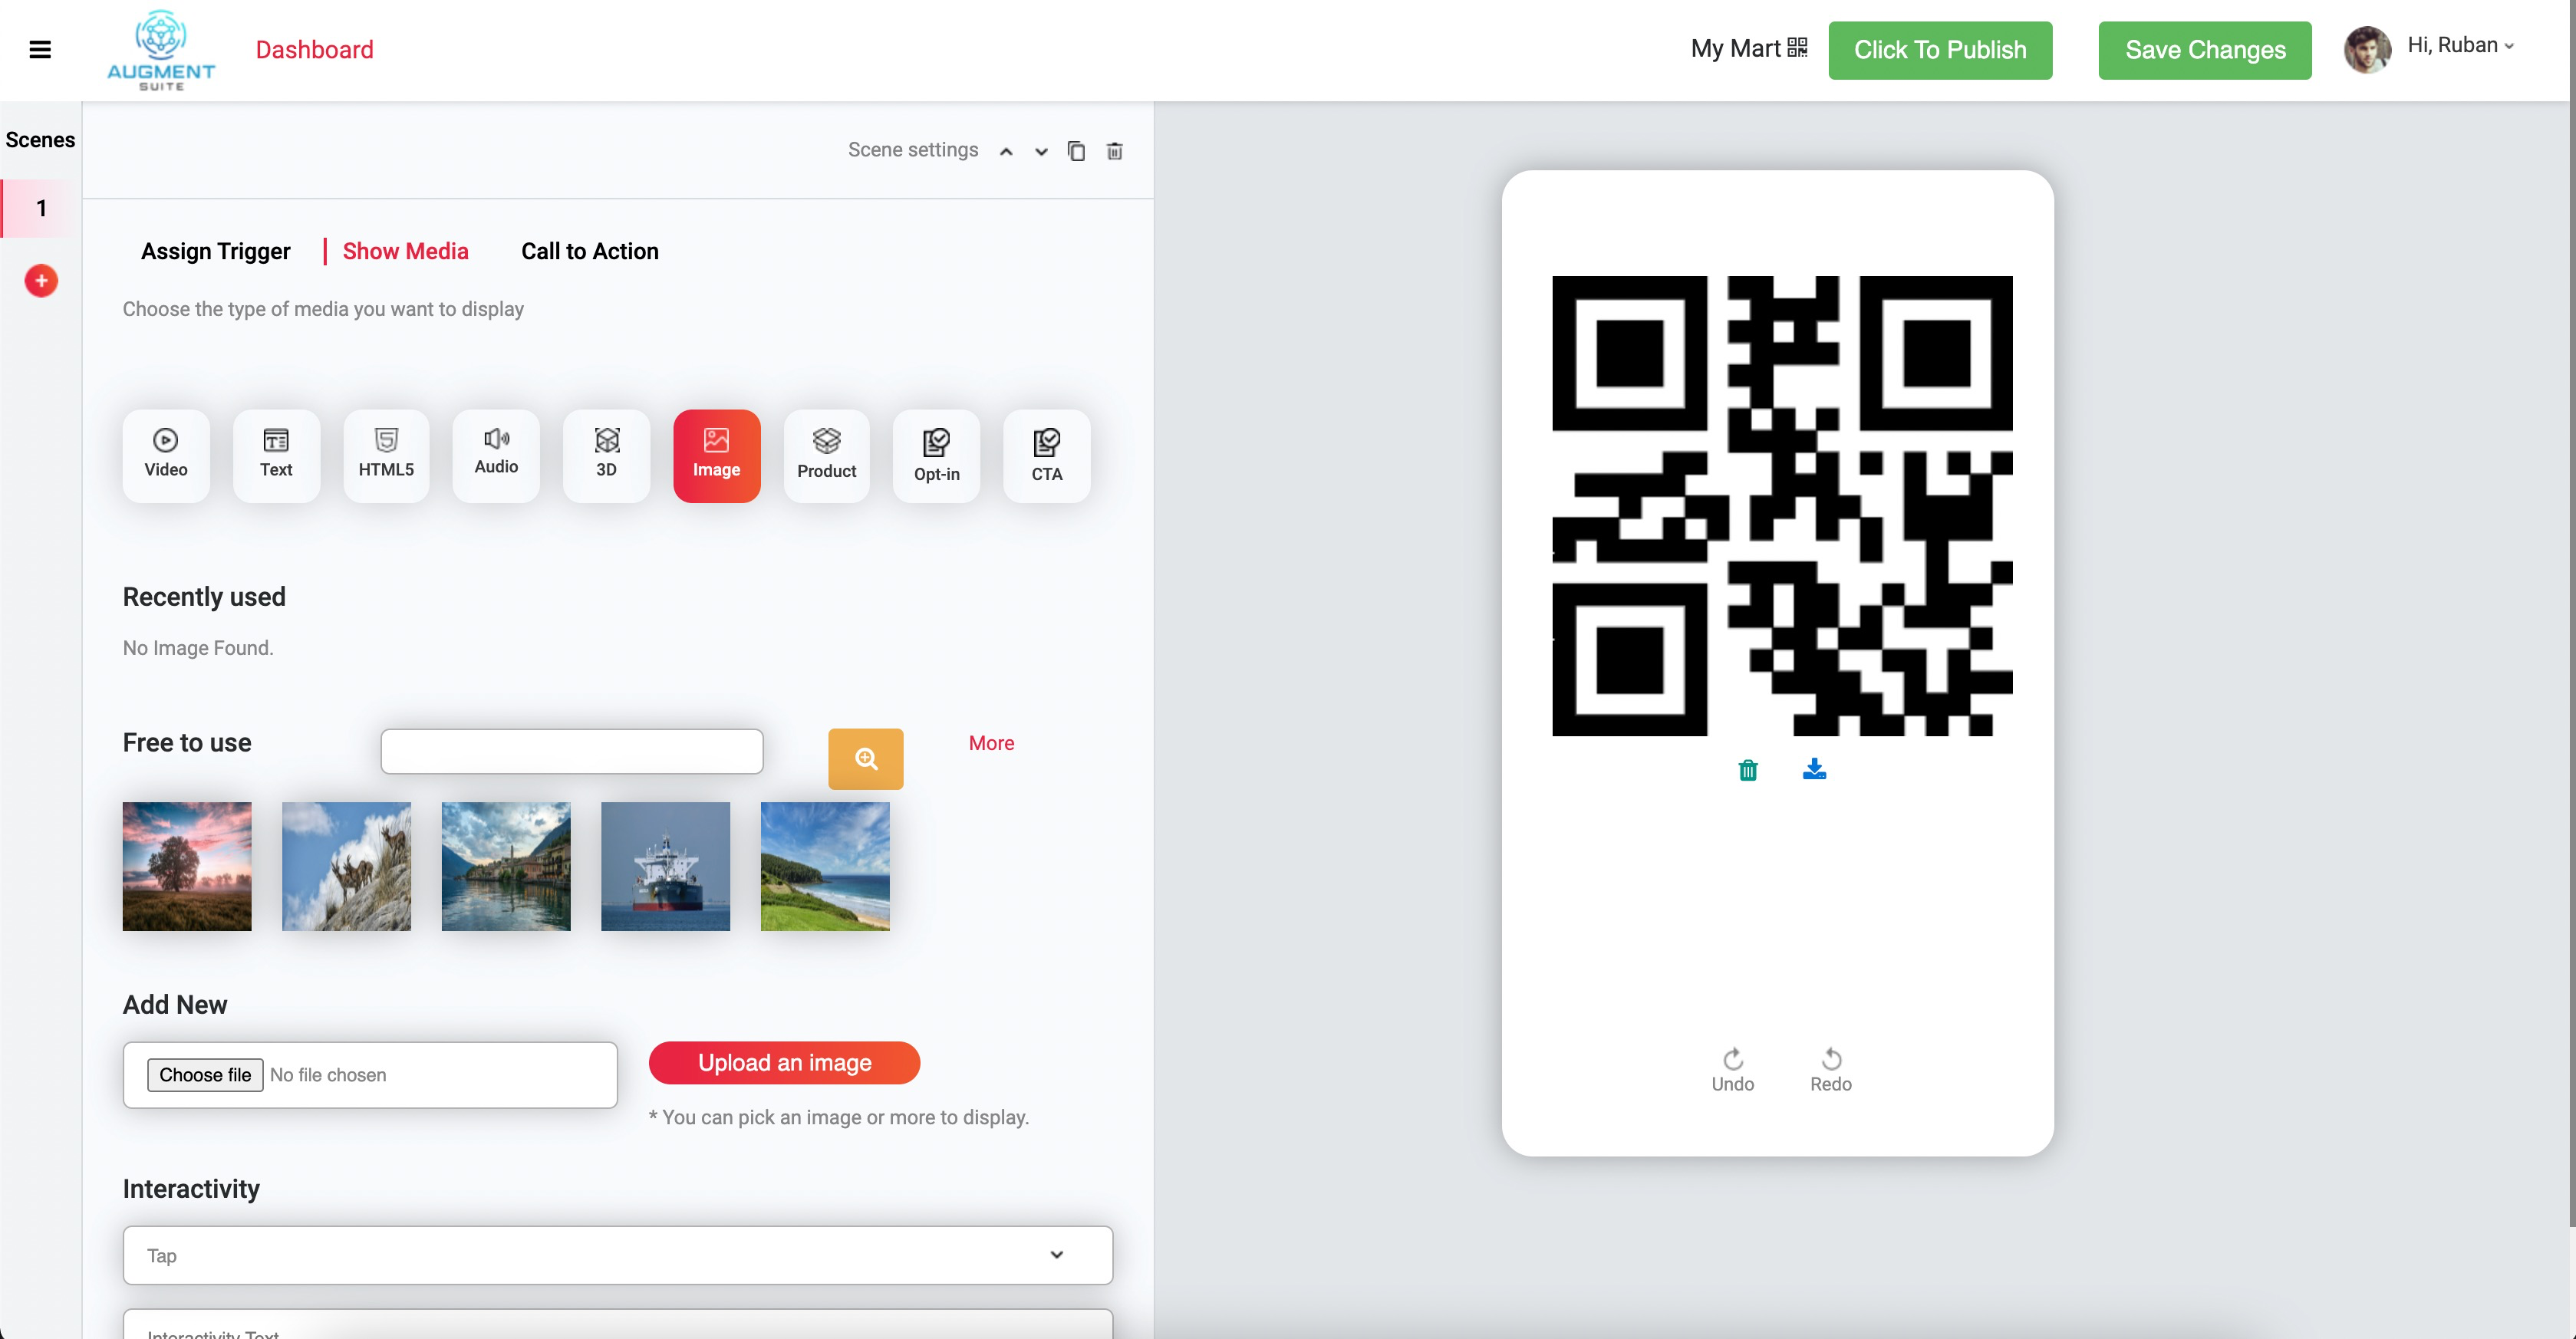Pick the mountain goats thumbnail
Viewport: 2576px width, 1339px height.
coord(346,866)
